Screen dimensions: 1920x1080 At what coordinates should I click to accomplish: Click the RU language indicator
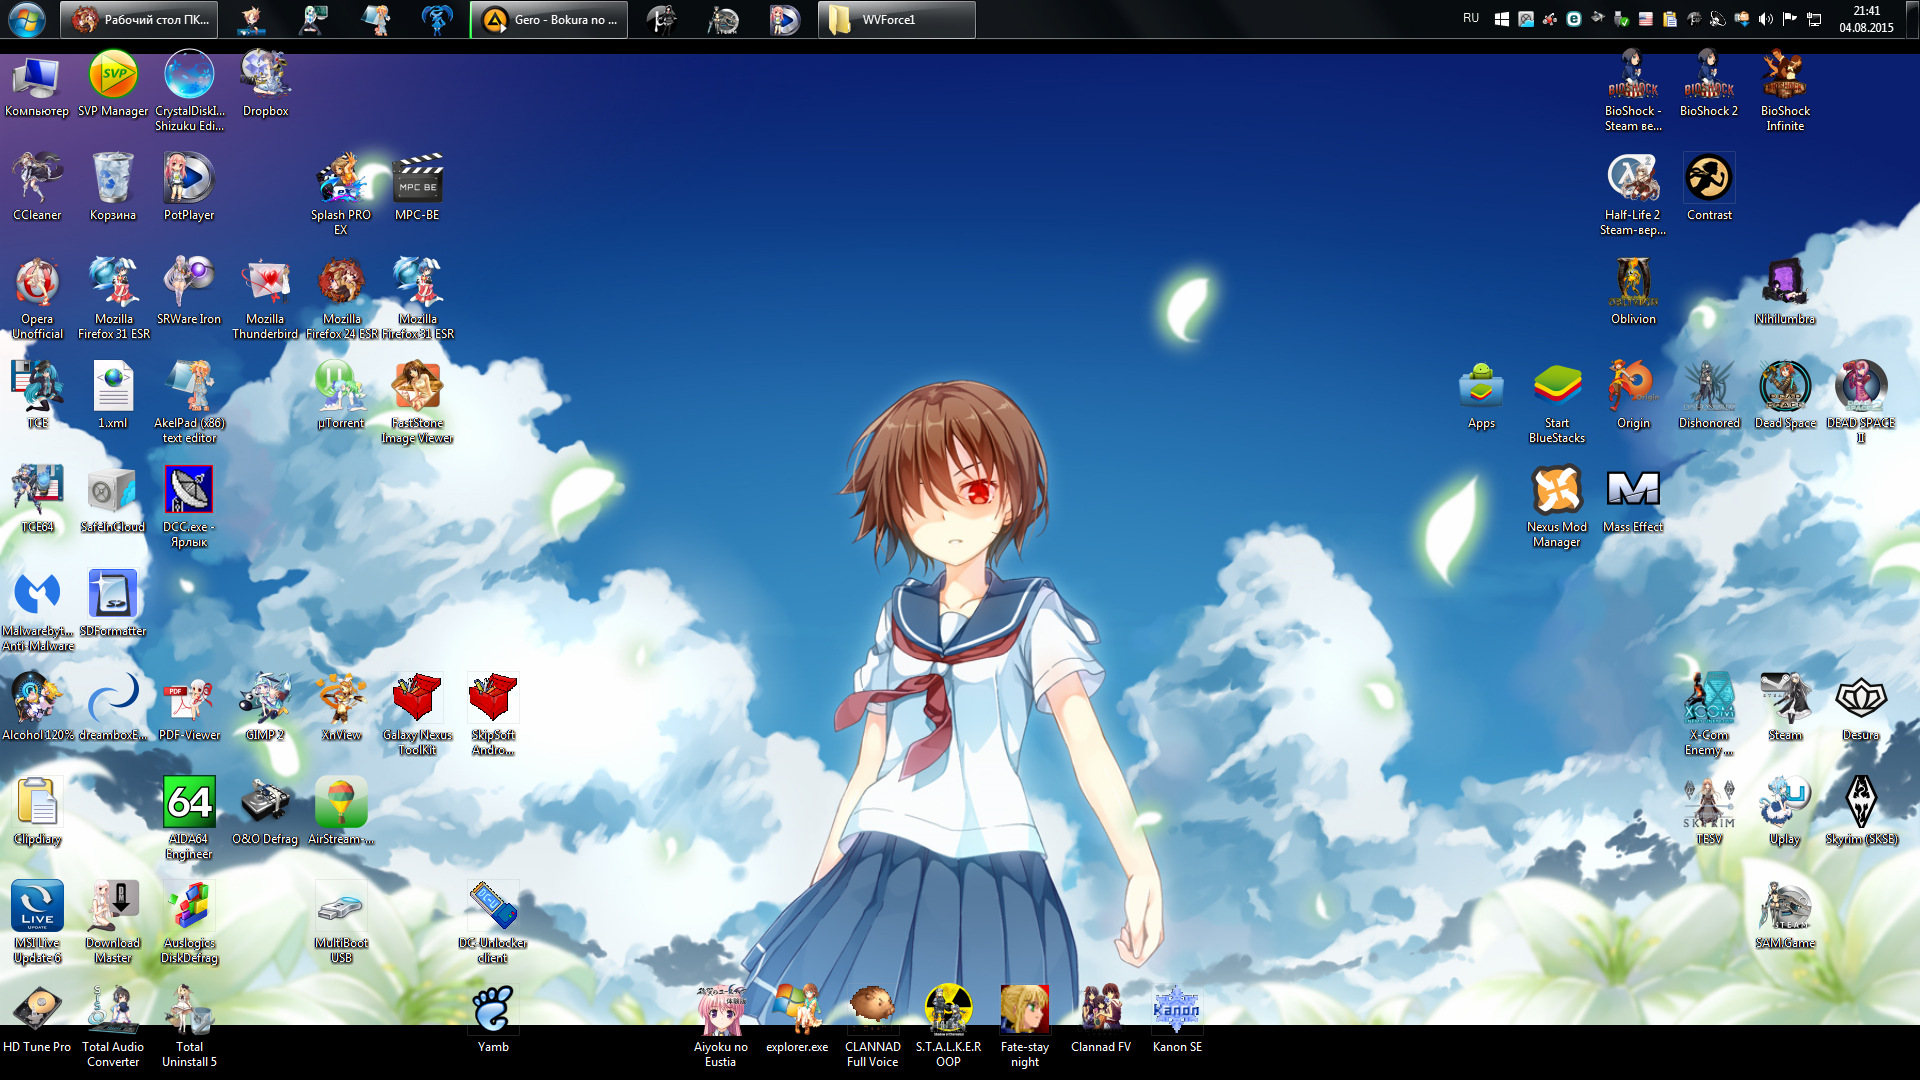click(1470, 19)
